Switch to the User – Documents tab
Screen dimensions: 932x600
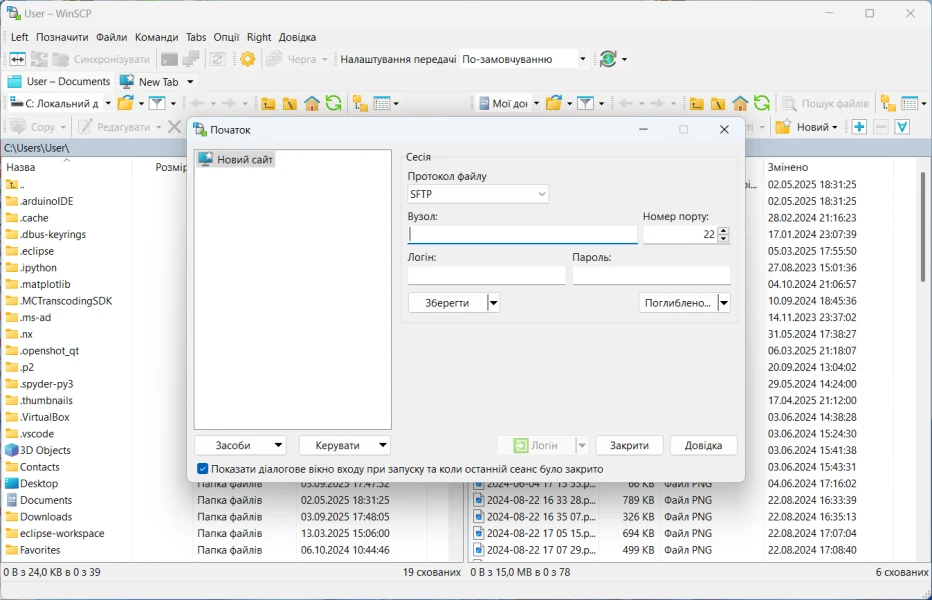pyautogui.click(x=59, y=81)
